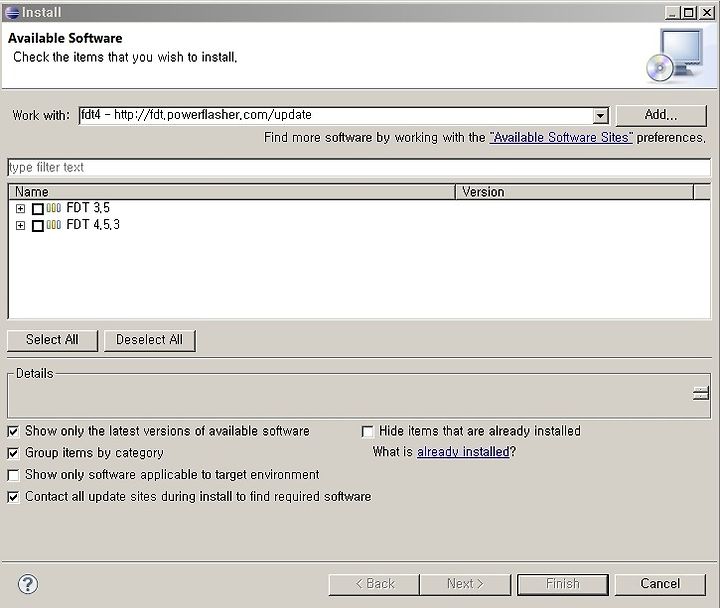Screen dimensions: 720x608
Task: Click the Eclipse icon in the title bar
Action: (x=11, y=12)
